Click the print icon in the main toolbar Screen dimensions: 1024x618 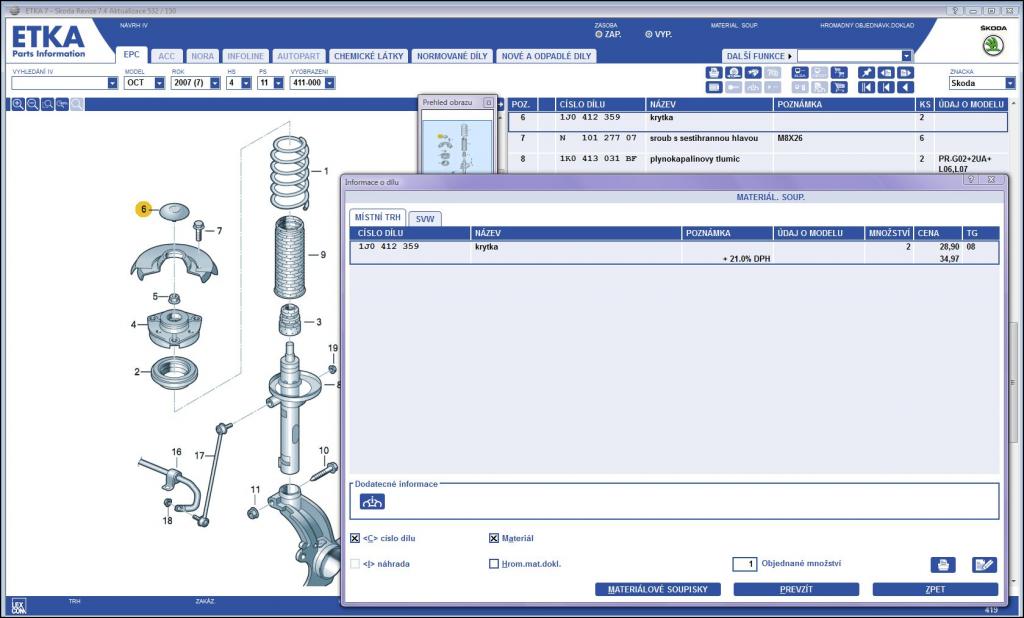[x=714, y=73]
